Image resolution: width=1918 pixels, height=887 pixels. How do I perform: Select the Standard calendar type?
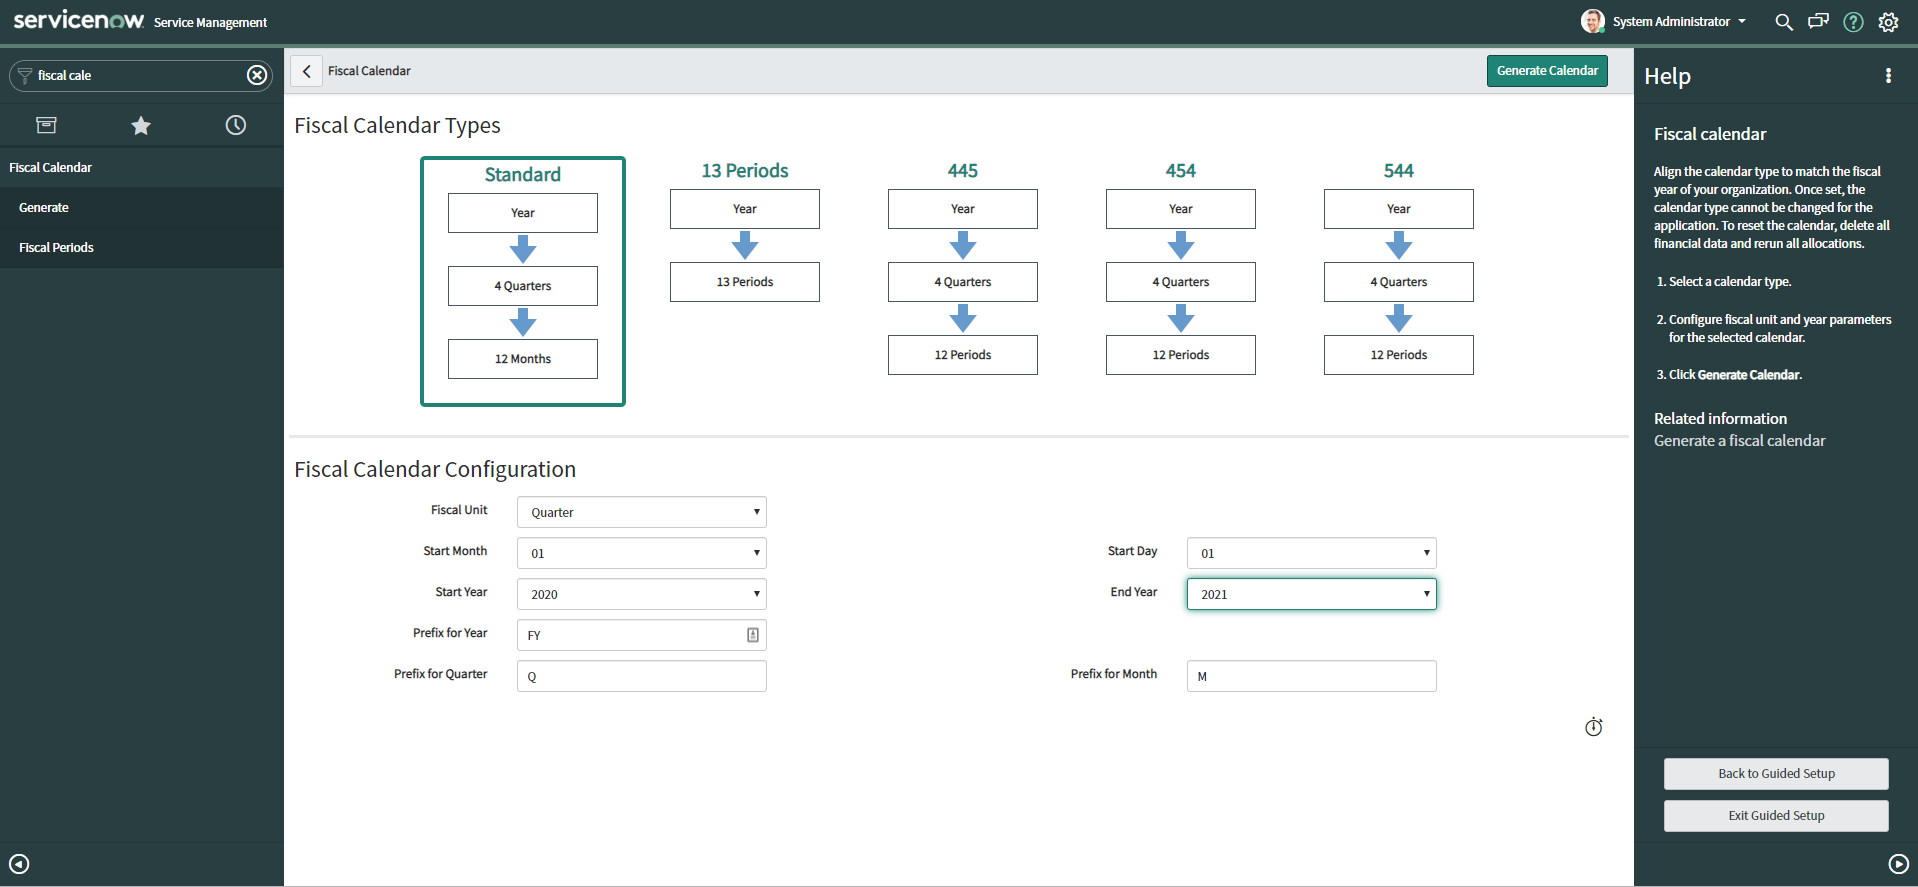coord(523,281)
